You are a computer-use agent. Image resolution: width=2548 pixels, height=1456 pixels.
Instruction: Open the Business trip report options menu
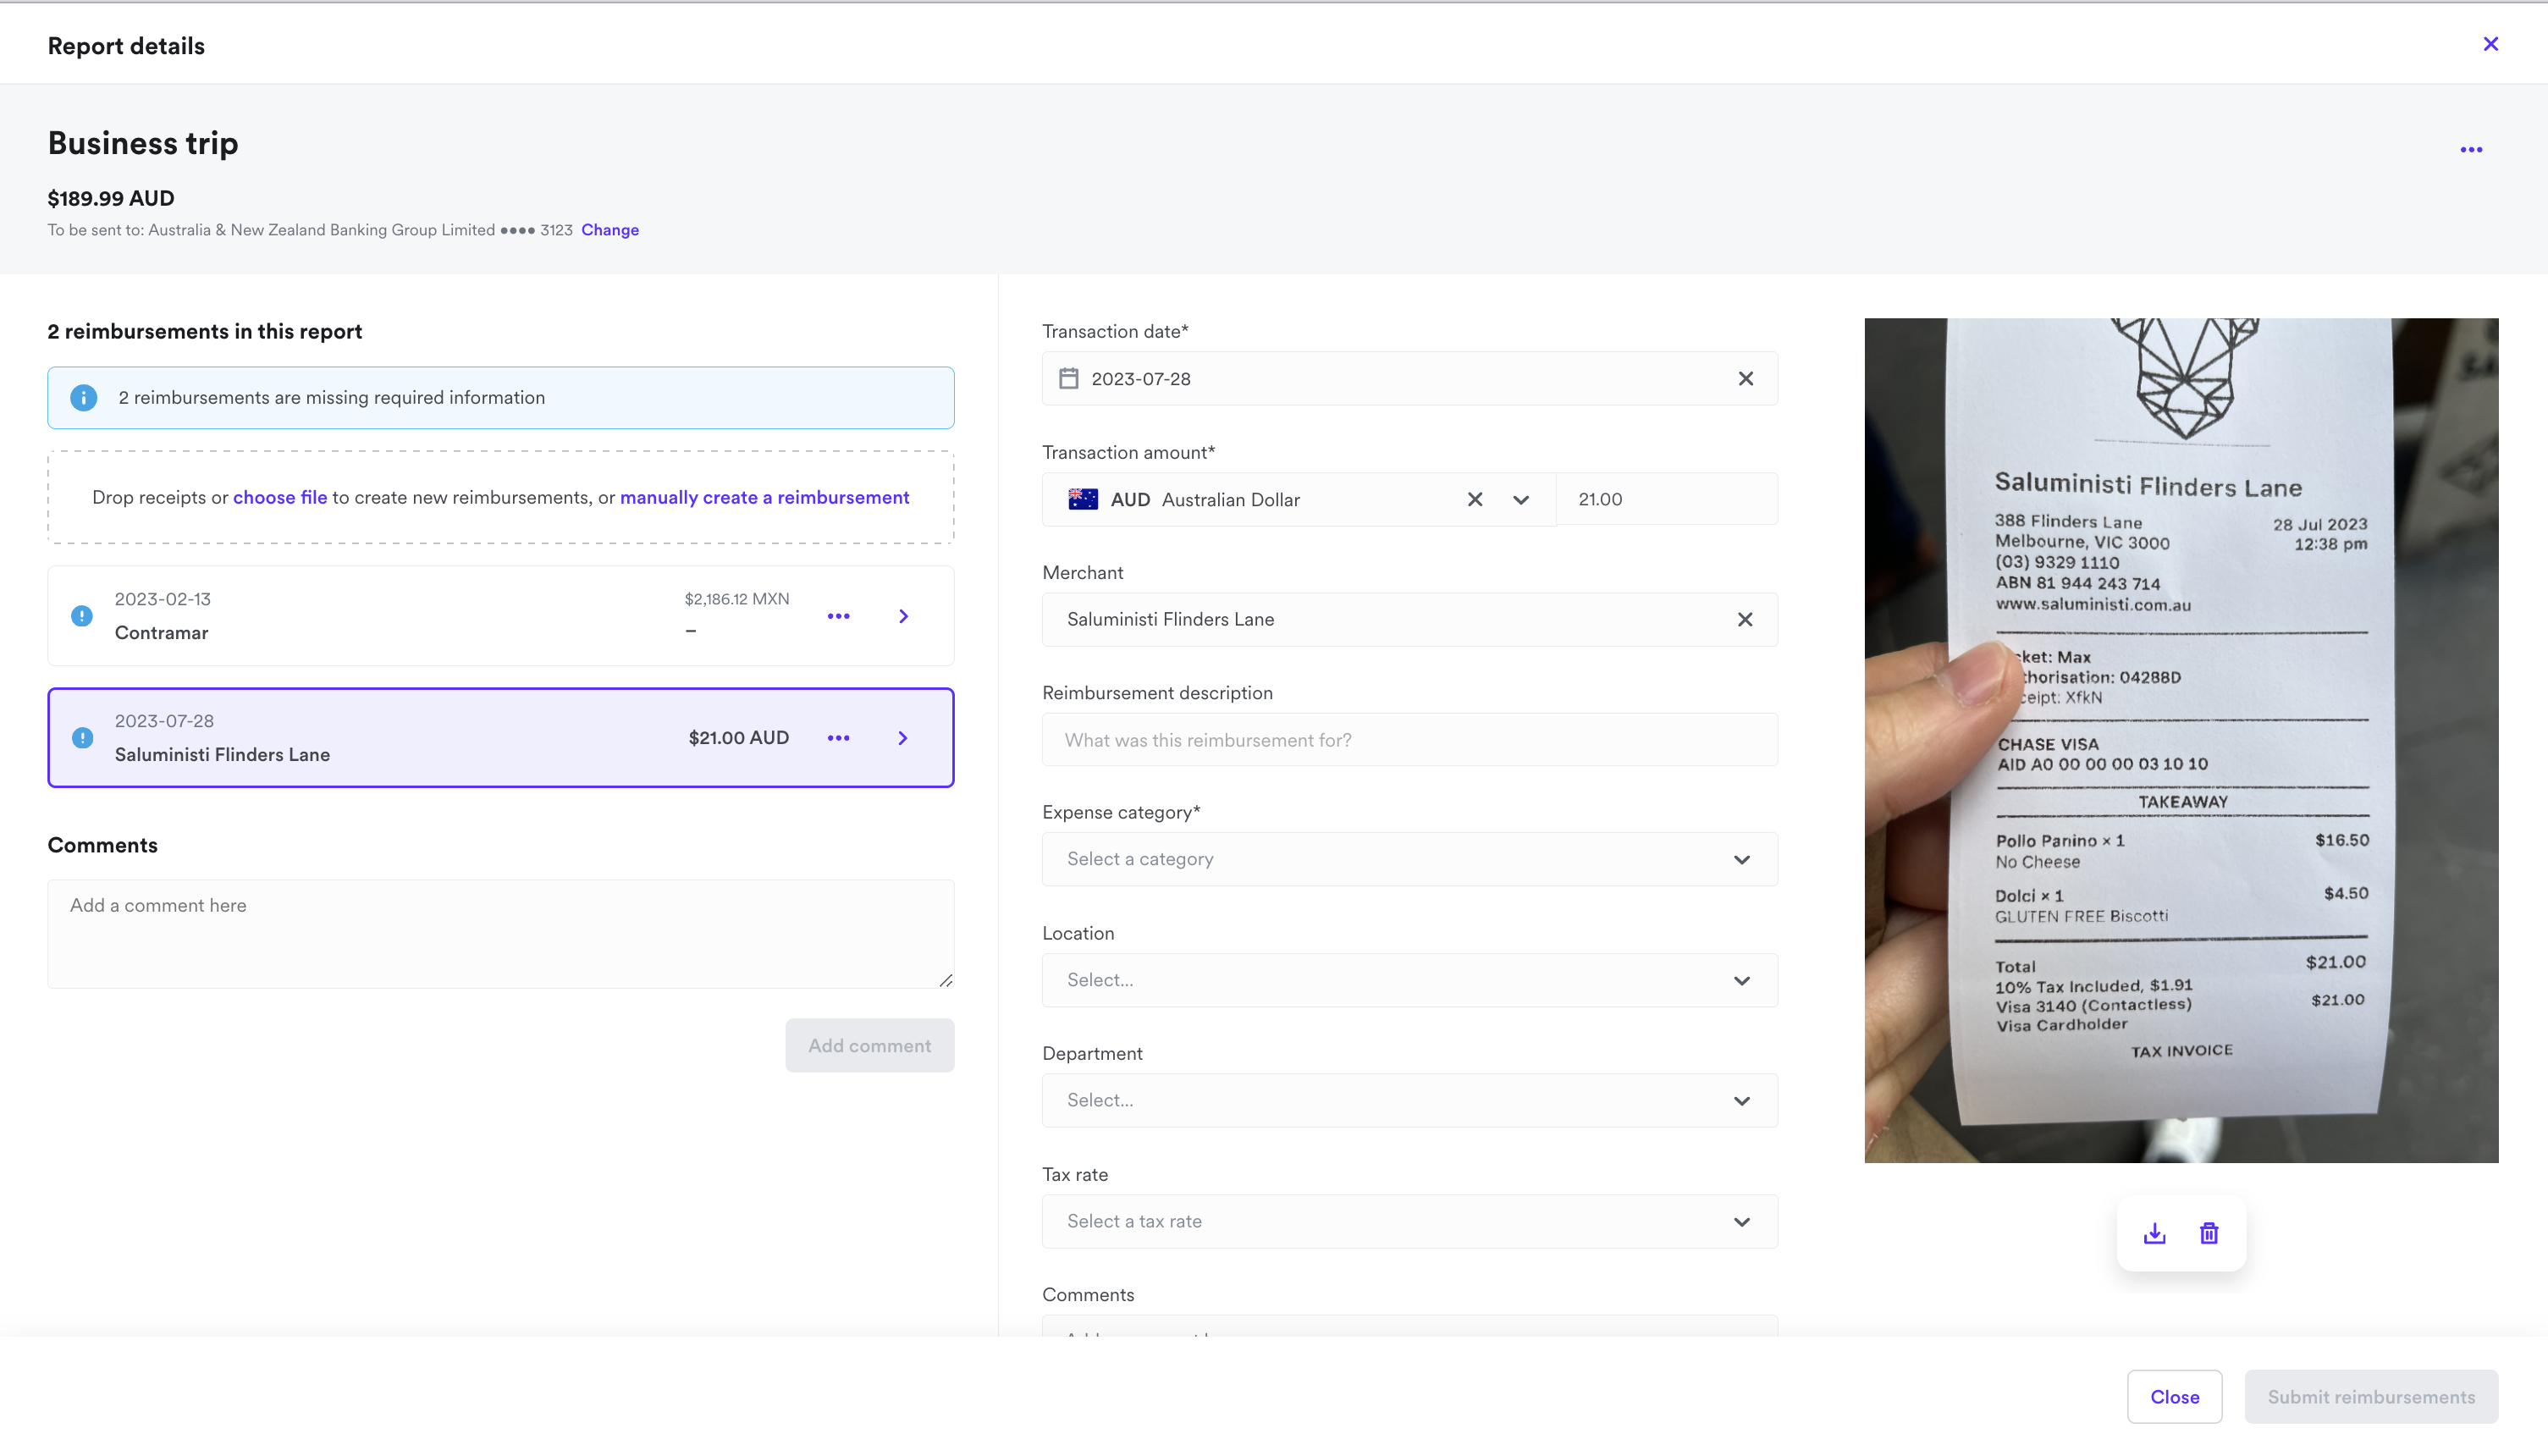pyautogui.click(x=2471, y=150)
